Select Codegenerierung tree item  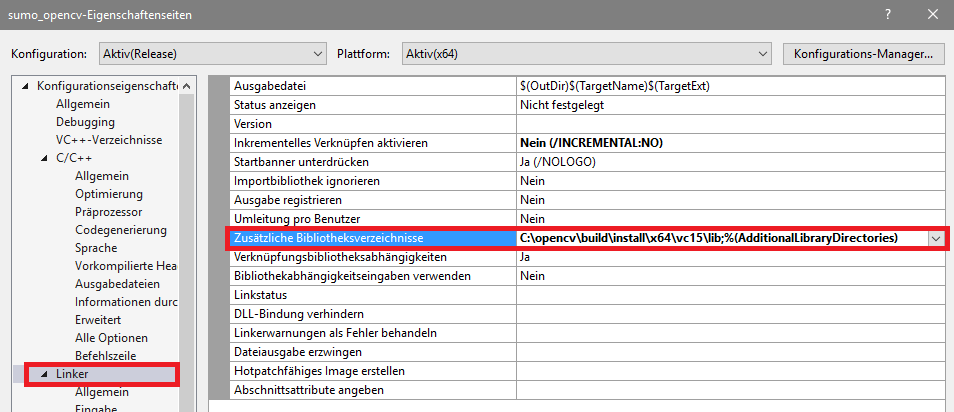120,230
